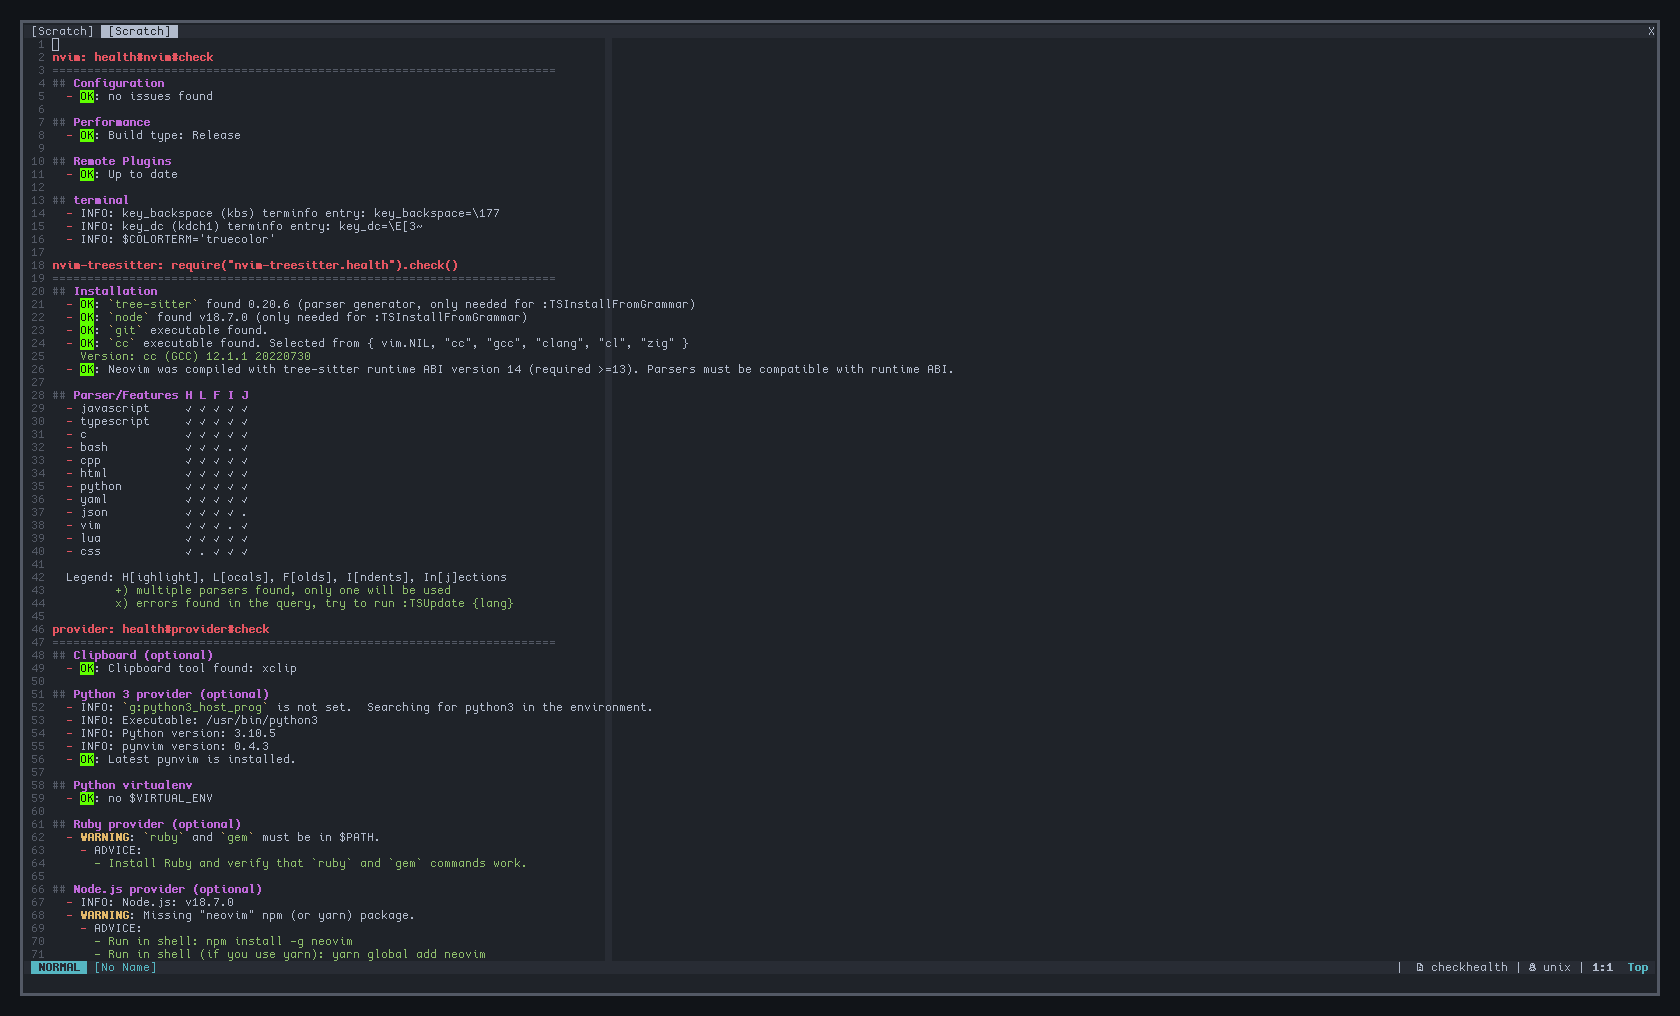Click the 'Python version: 3.10.5' line
This screenshot has width=1680, height=1016.
pyautogui.click(x=171, y=733)
